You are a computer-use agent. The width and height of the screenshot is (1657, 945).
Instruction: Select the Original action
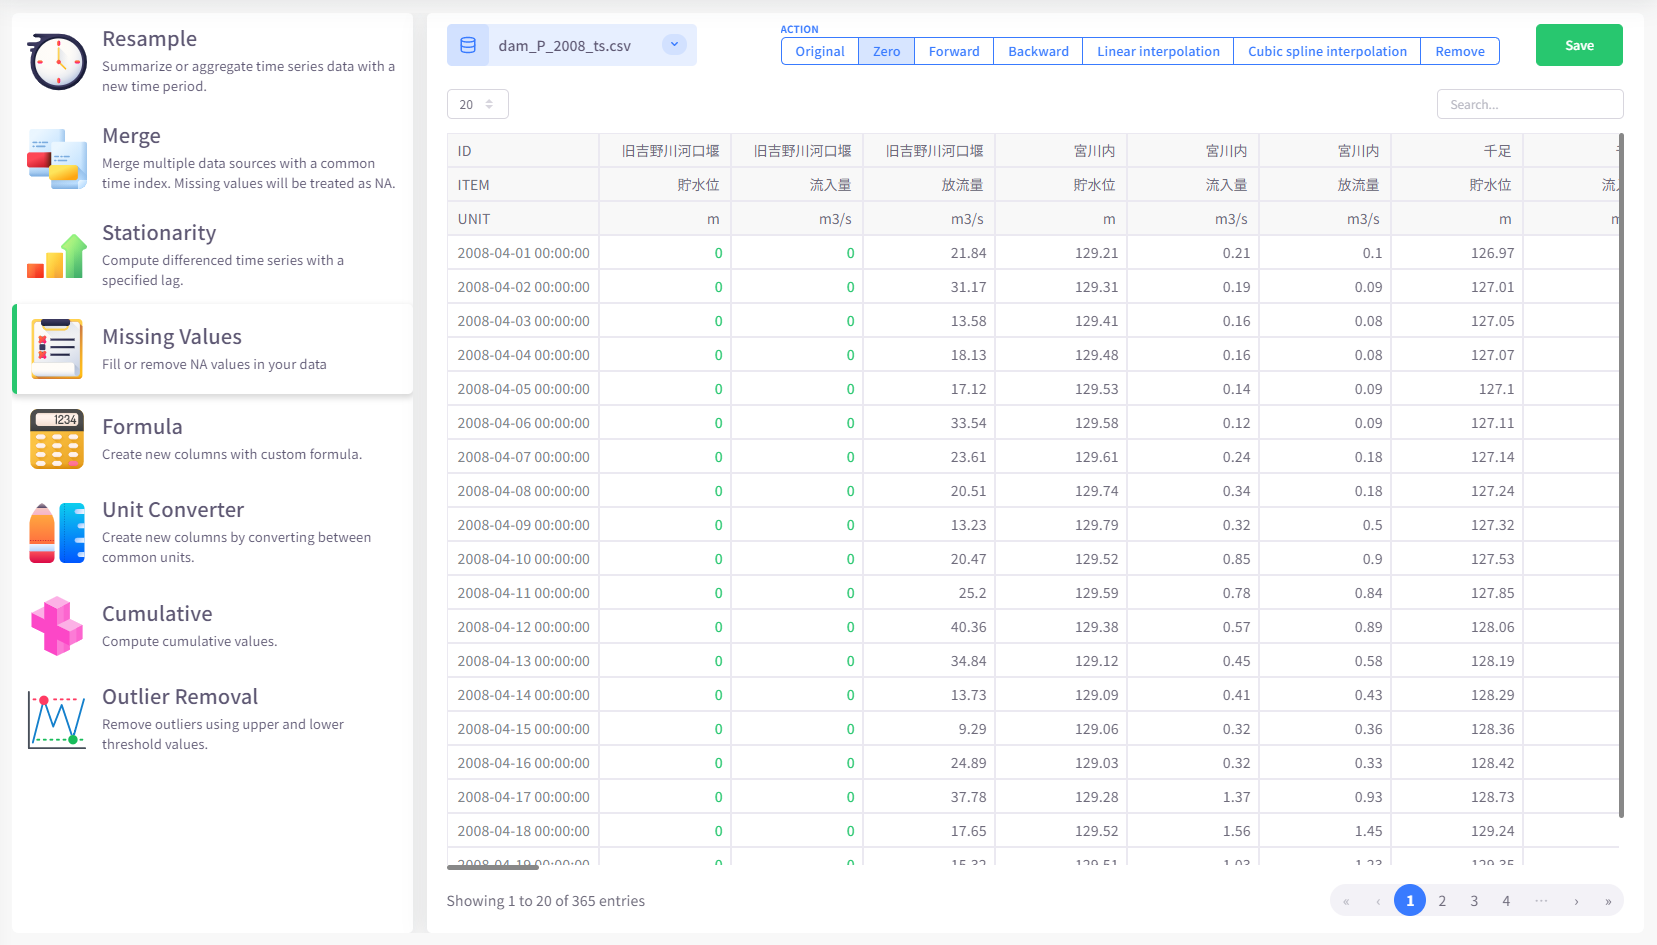820,51
